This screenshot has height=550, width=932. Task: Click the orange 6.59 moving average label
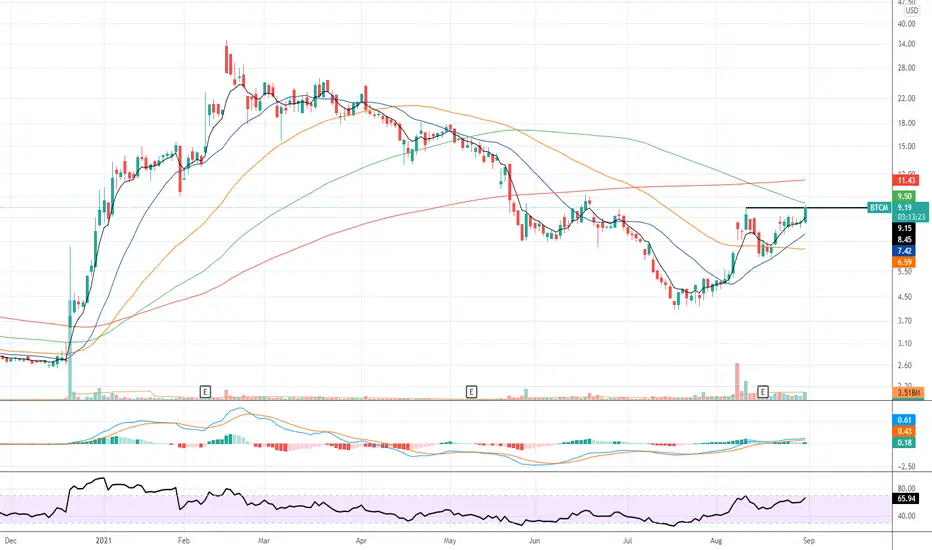point(904,262)
